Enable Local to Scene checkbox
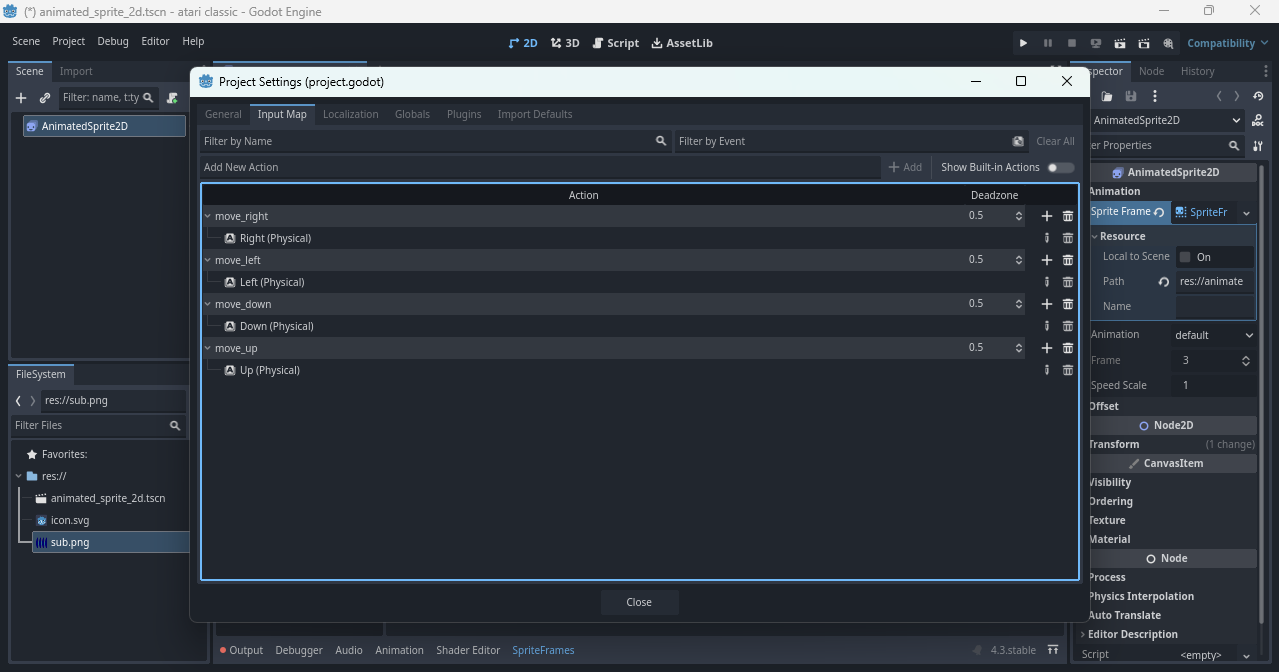This screenshot has width=1279, height=672. 1186,257
